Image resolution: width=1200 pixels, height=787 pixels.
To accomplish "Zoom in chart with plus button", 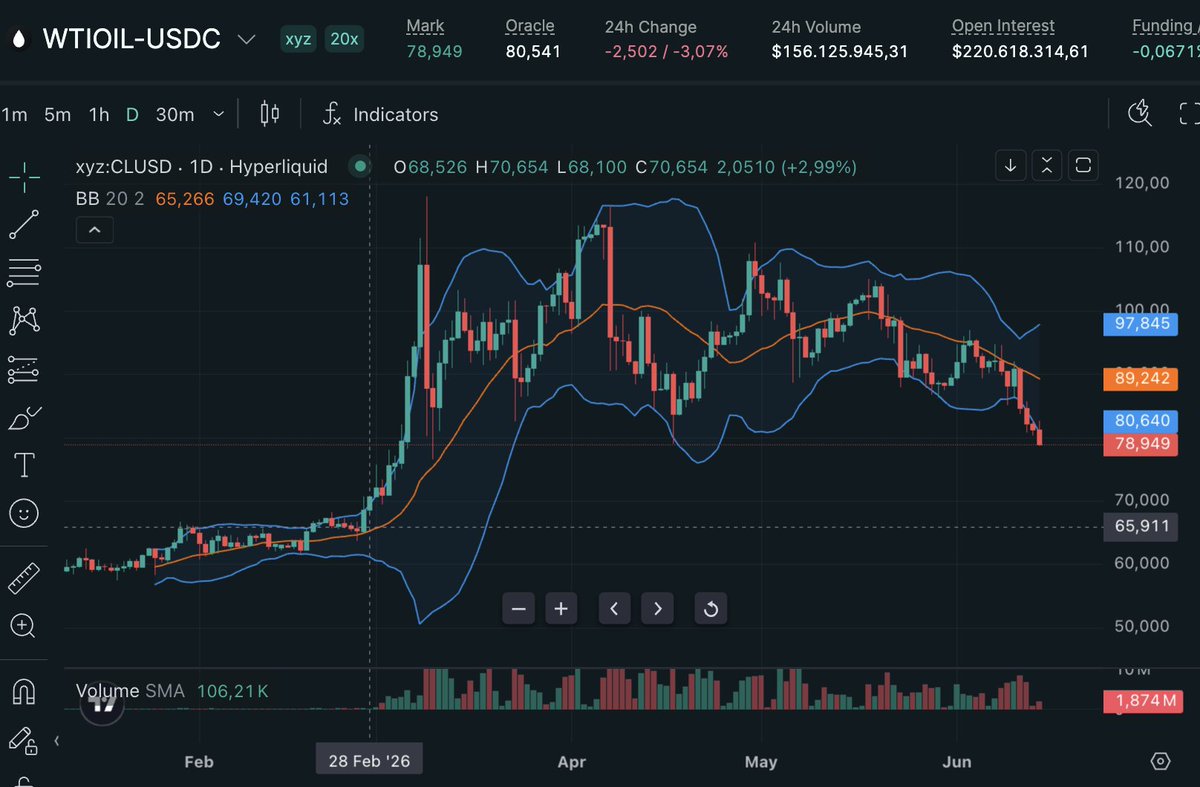I will [561, 608].
